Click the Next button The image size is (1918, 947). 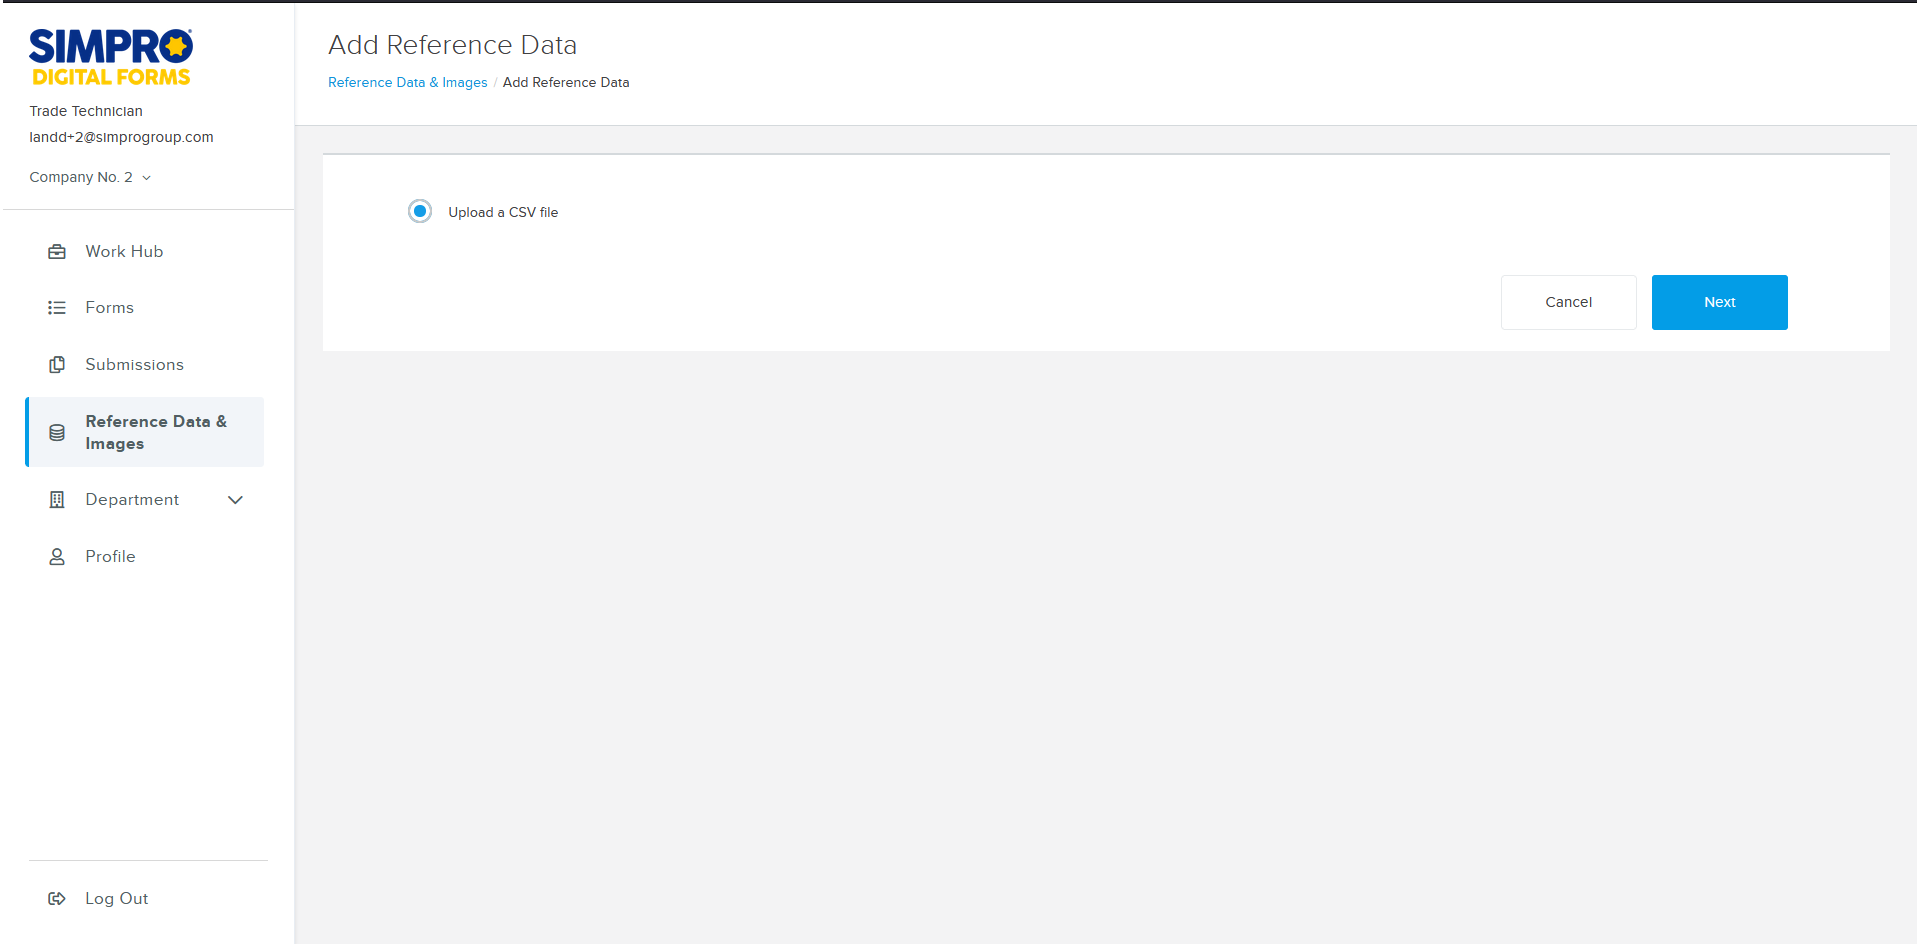pyautogui.click(x=1719, y=302)
